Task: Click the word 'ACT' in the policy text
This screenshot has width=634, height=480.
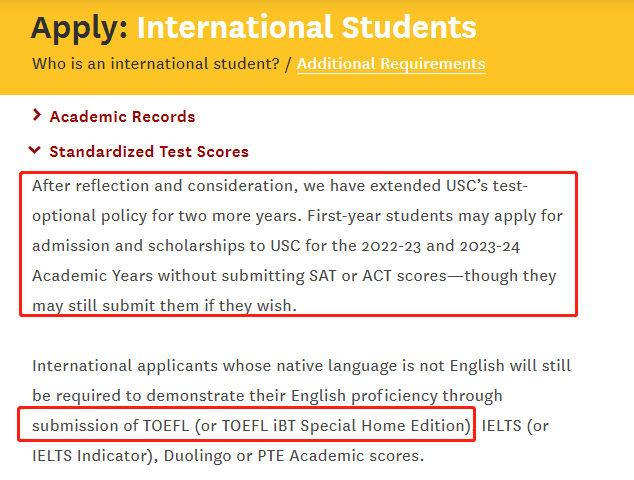Action: pos(377,276)
